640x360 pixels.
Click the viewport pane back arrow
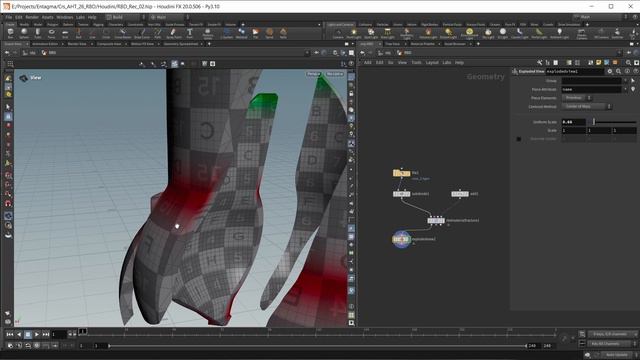(x=7, y=53)
